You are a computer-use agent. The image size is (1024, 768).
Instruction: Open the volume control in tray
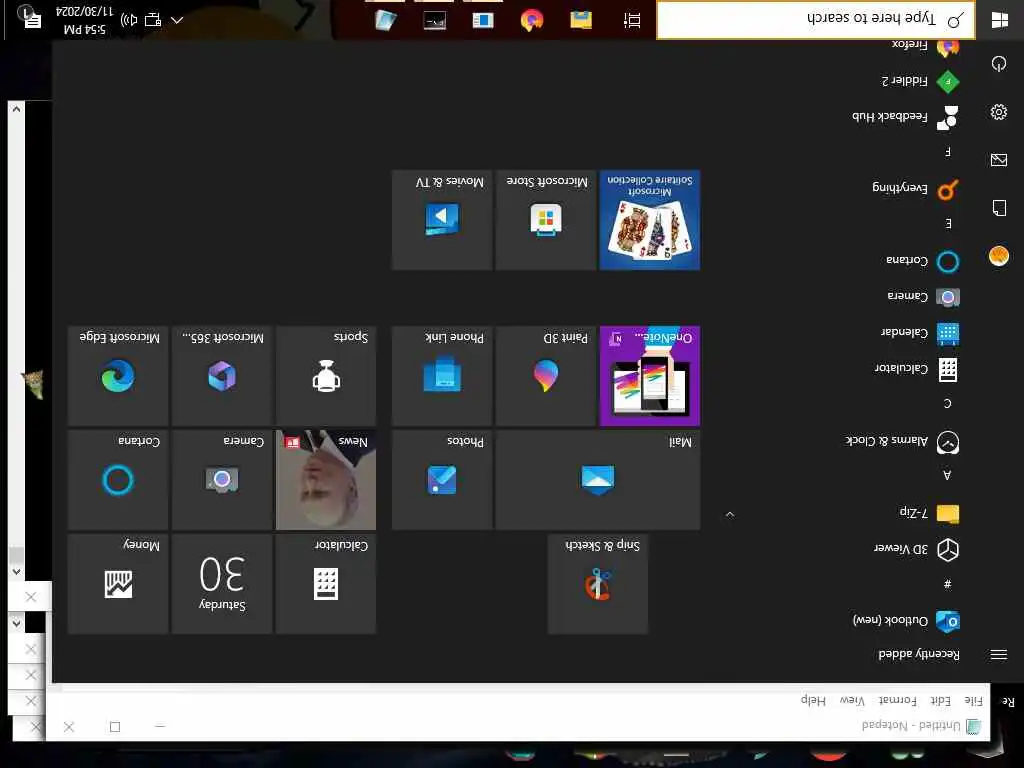point(129,20)
